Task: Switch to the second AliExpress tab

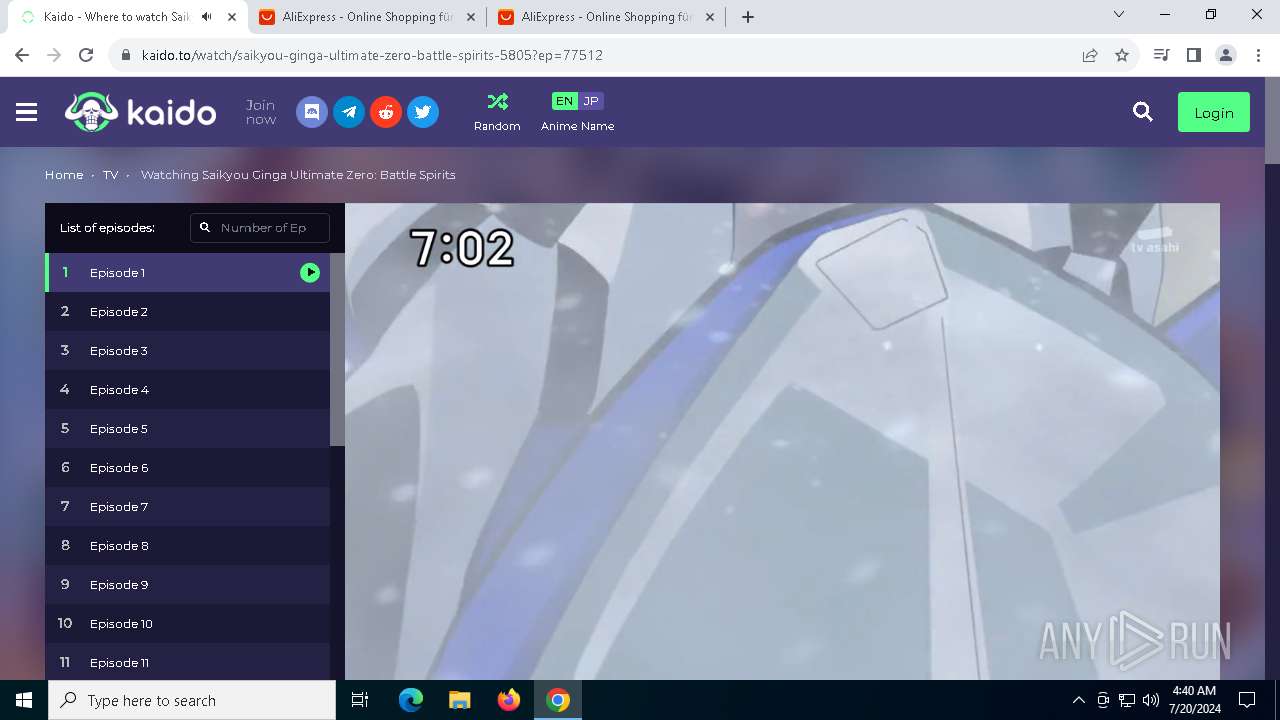Action: pos(607,17)
